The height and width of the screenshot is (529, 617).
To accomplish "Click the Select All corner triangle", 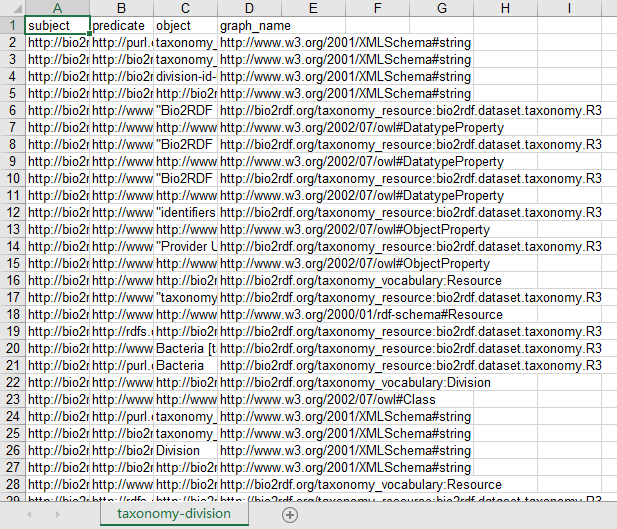I will (x=11, y=8).
